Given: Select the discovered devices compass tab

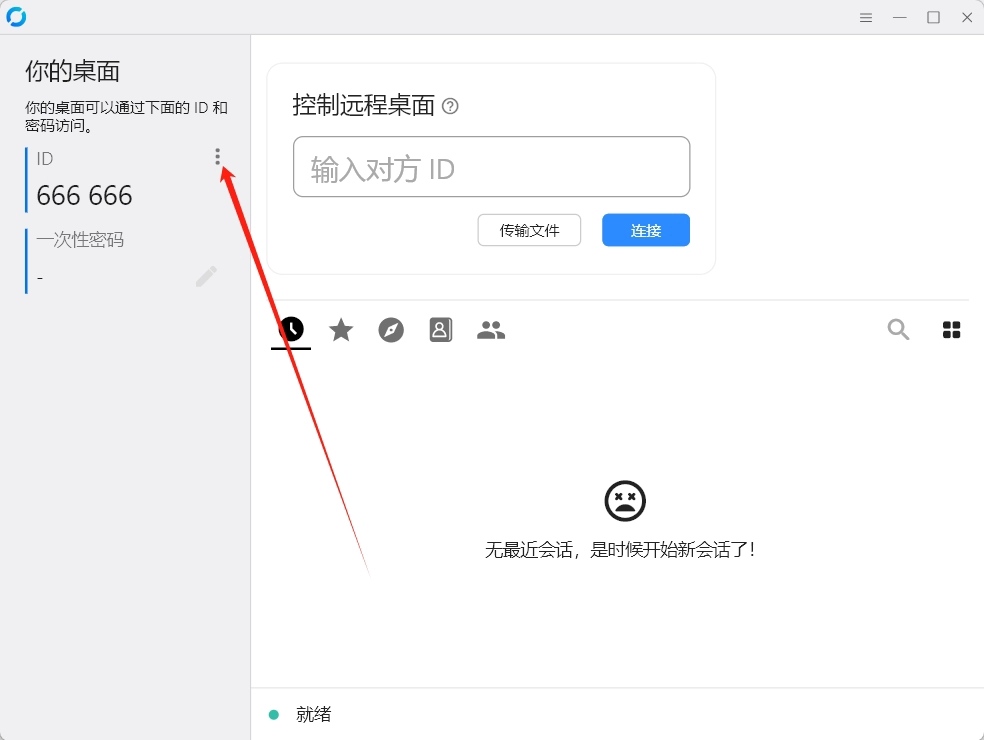Looking at the screenshot, I should pyautogui.click(x=391, y=330).
